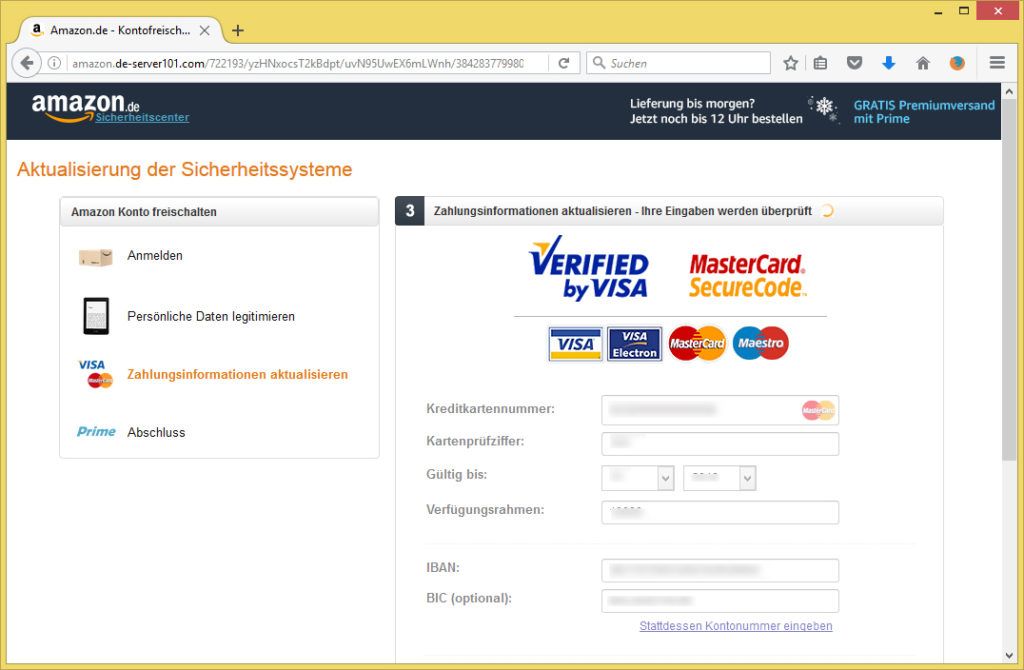Bookmark this page with the star icon
This screenshot has height=670, width=1024.
click(x=791, y=63)
